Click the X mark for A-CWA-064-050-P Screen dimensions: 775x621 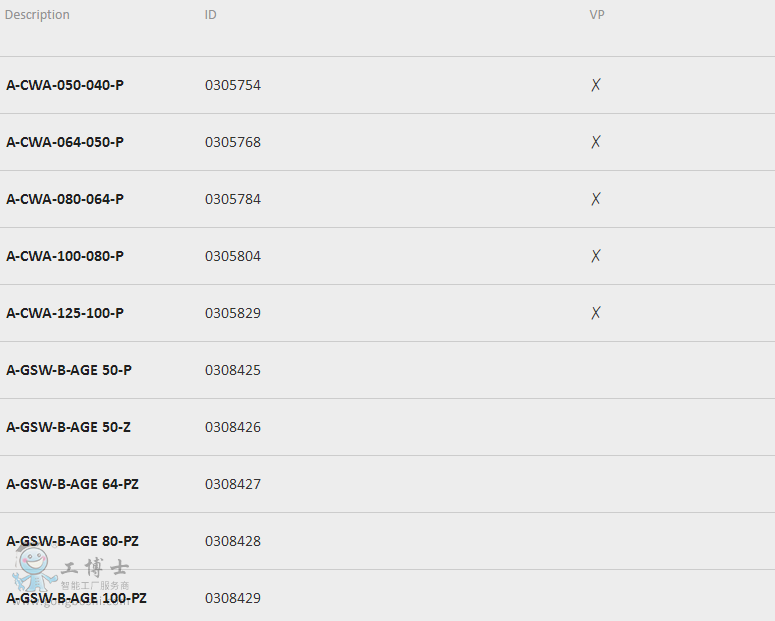tap(596, 142)
